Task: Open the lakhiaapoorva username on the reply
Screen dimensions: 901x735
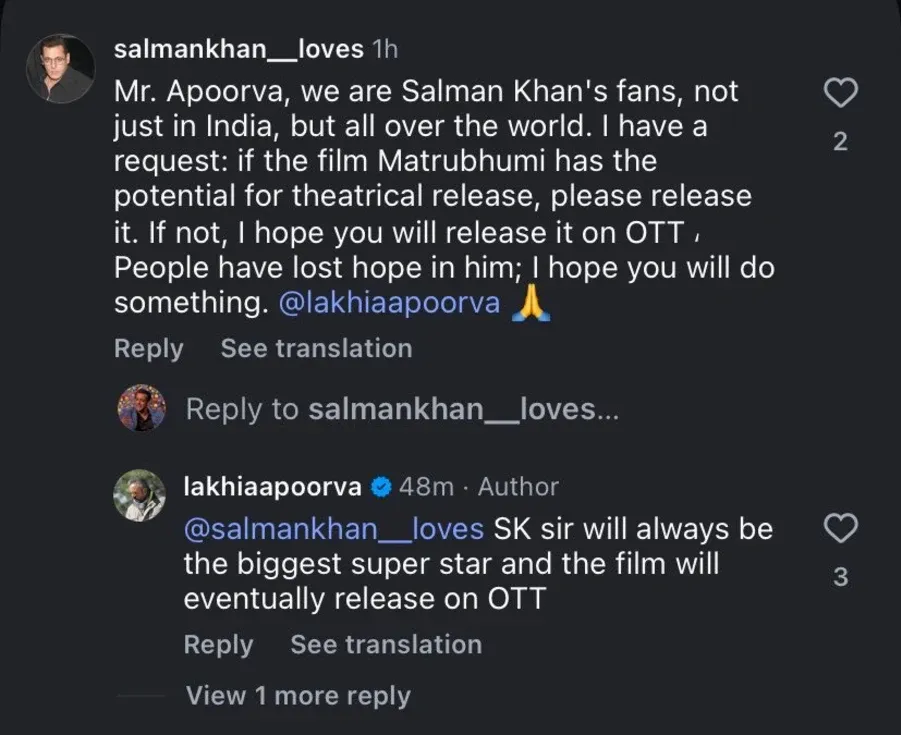Action: (x=272, y=487)
